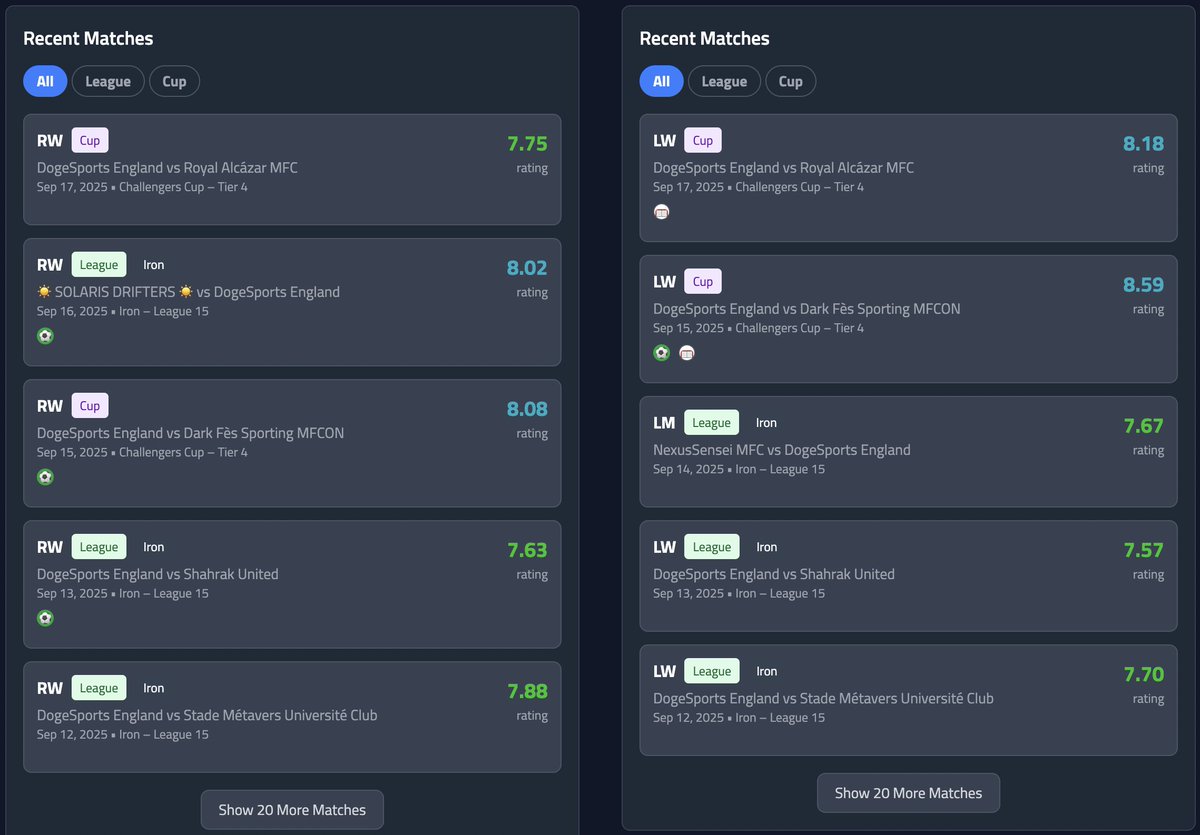Click Show 20 More Matches under the RW matches

292,810
